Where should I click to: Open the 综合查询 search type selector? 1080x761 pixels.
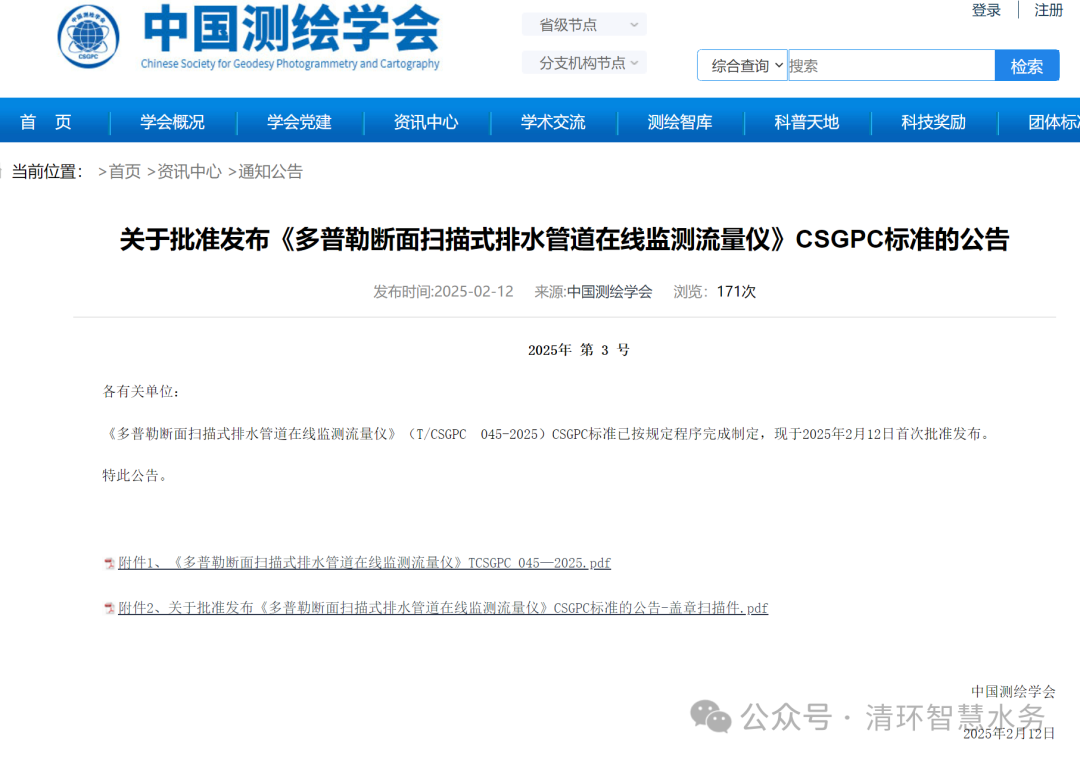coord(743,66)
